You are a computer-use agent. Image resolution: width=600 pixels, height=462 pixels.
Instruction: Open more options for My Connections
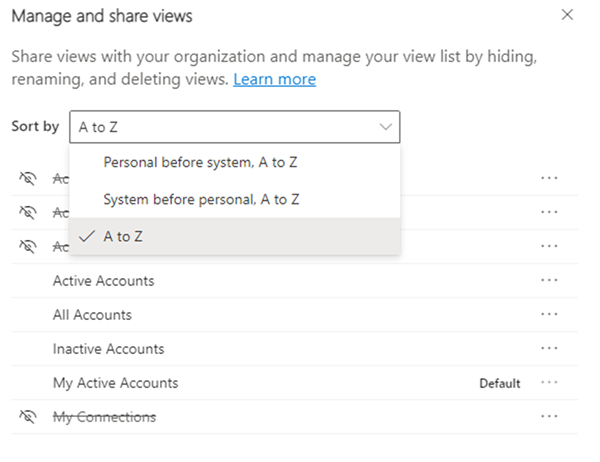point(547,417)
